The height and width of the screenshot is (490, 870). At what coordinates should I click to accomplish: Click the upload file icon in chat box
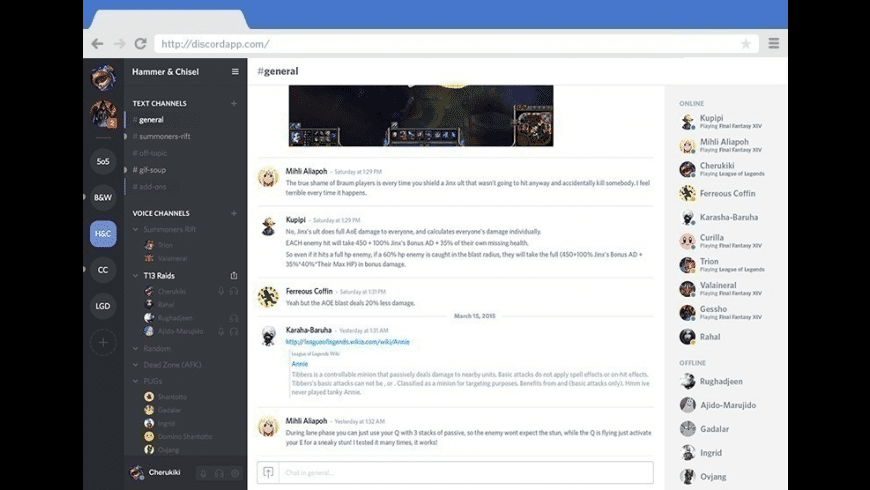(x=268, y=473)
